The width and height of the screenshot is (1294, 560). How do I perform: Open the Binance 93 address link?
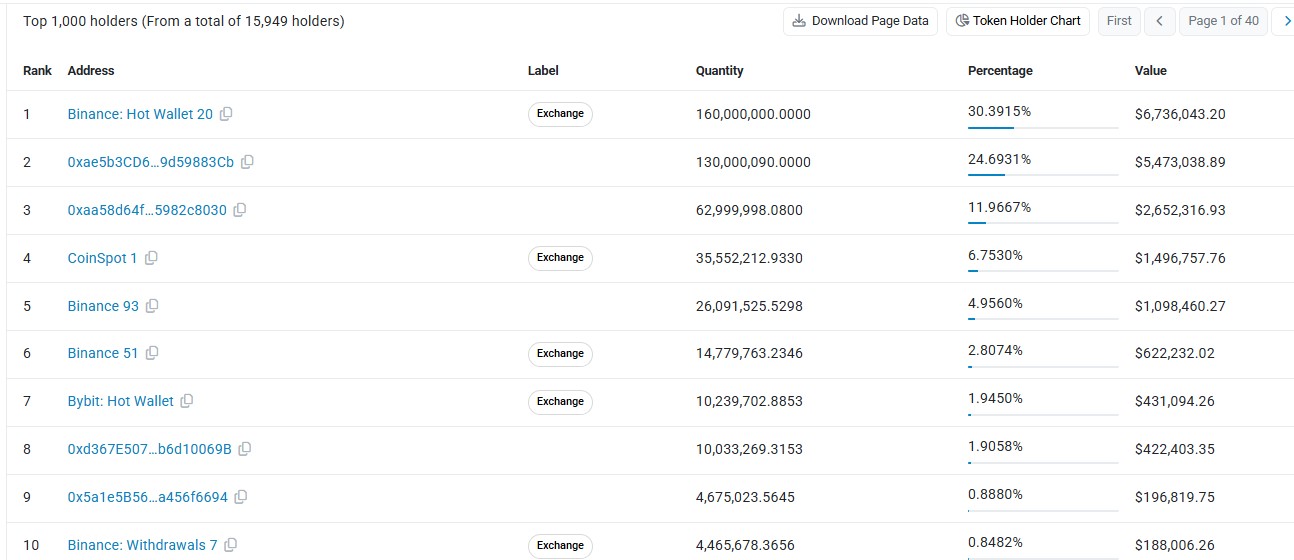[x=103, y=306]
